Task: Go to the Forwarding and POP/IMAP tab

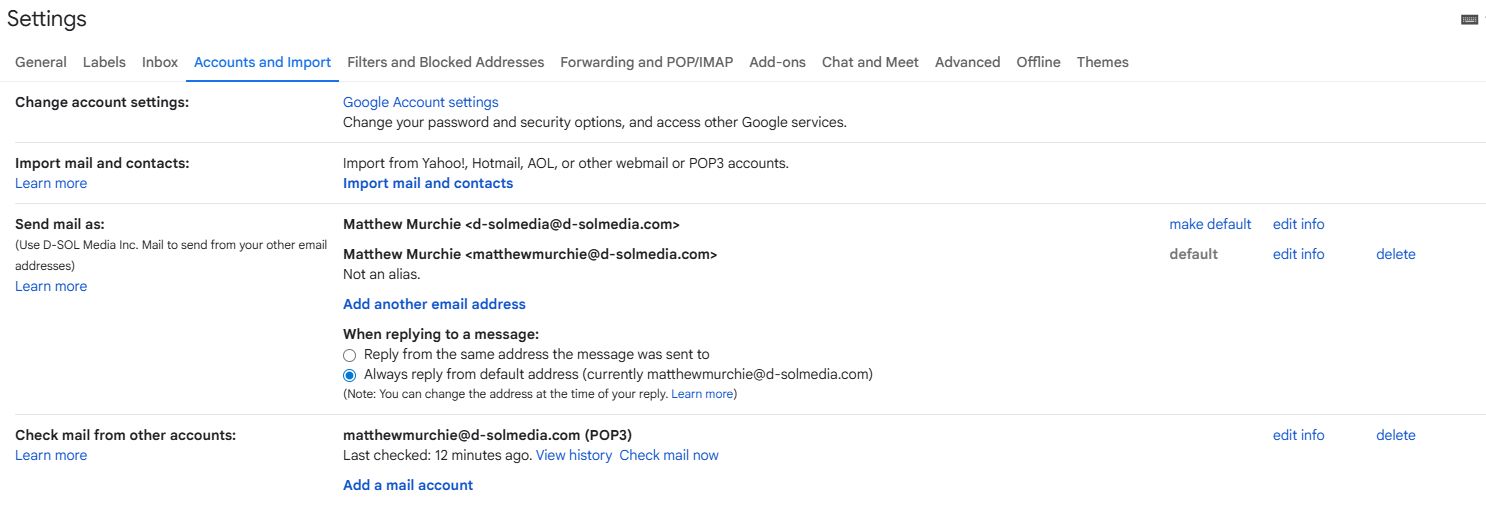Action: tap(646, 62)
